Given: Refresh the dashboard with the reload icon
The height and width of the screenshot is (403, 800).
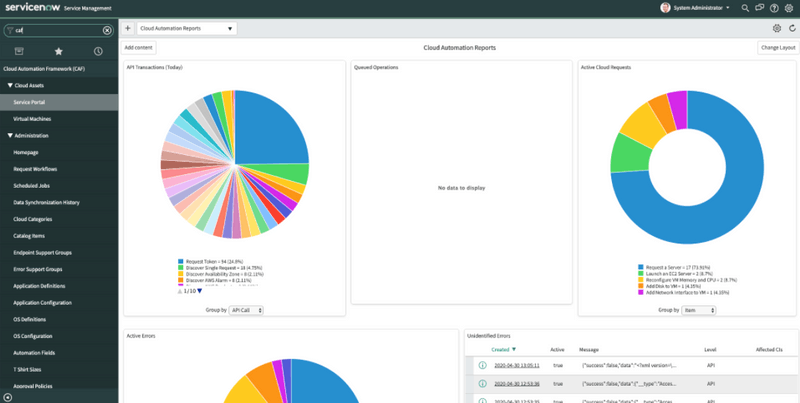Looking at the screenshot, I should pos(792,29).
